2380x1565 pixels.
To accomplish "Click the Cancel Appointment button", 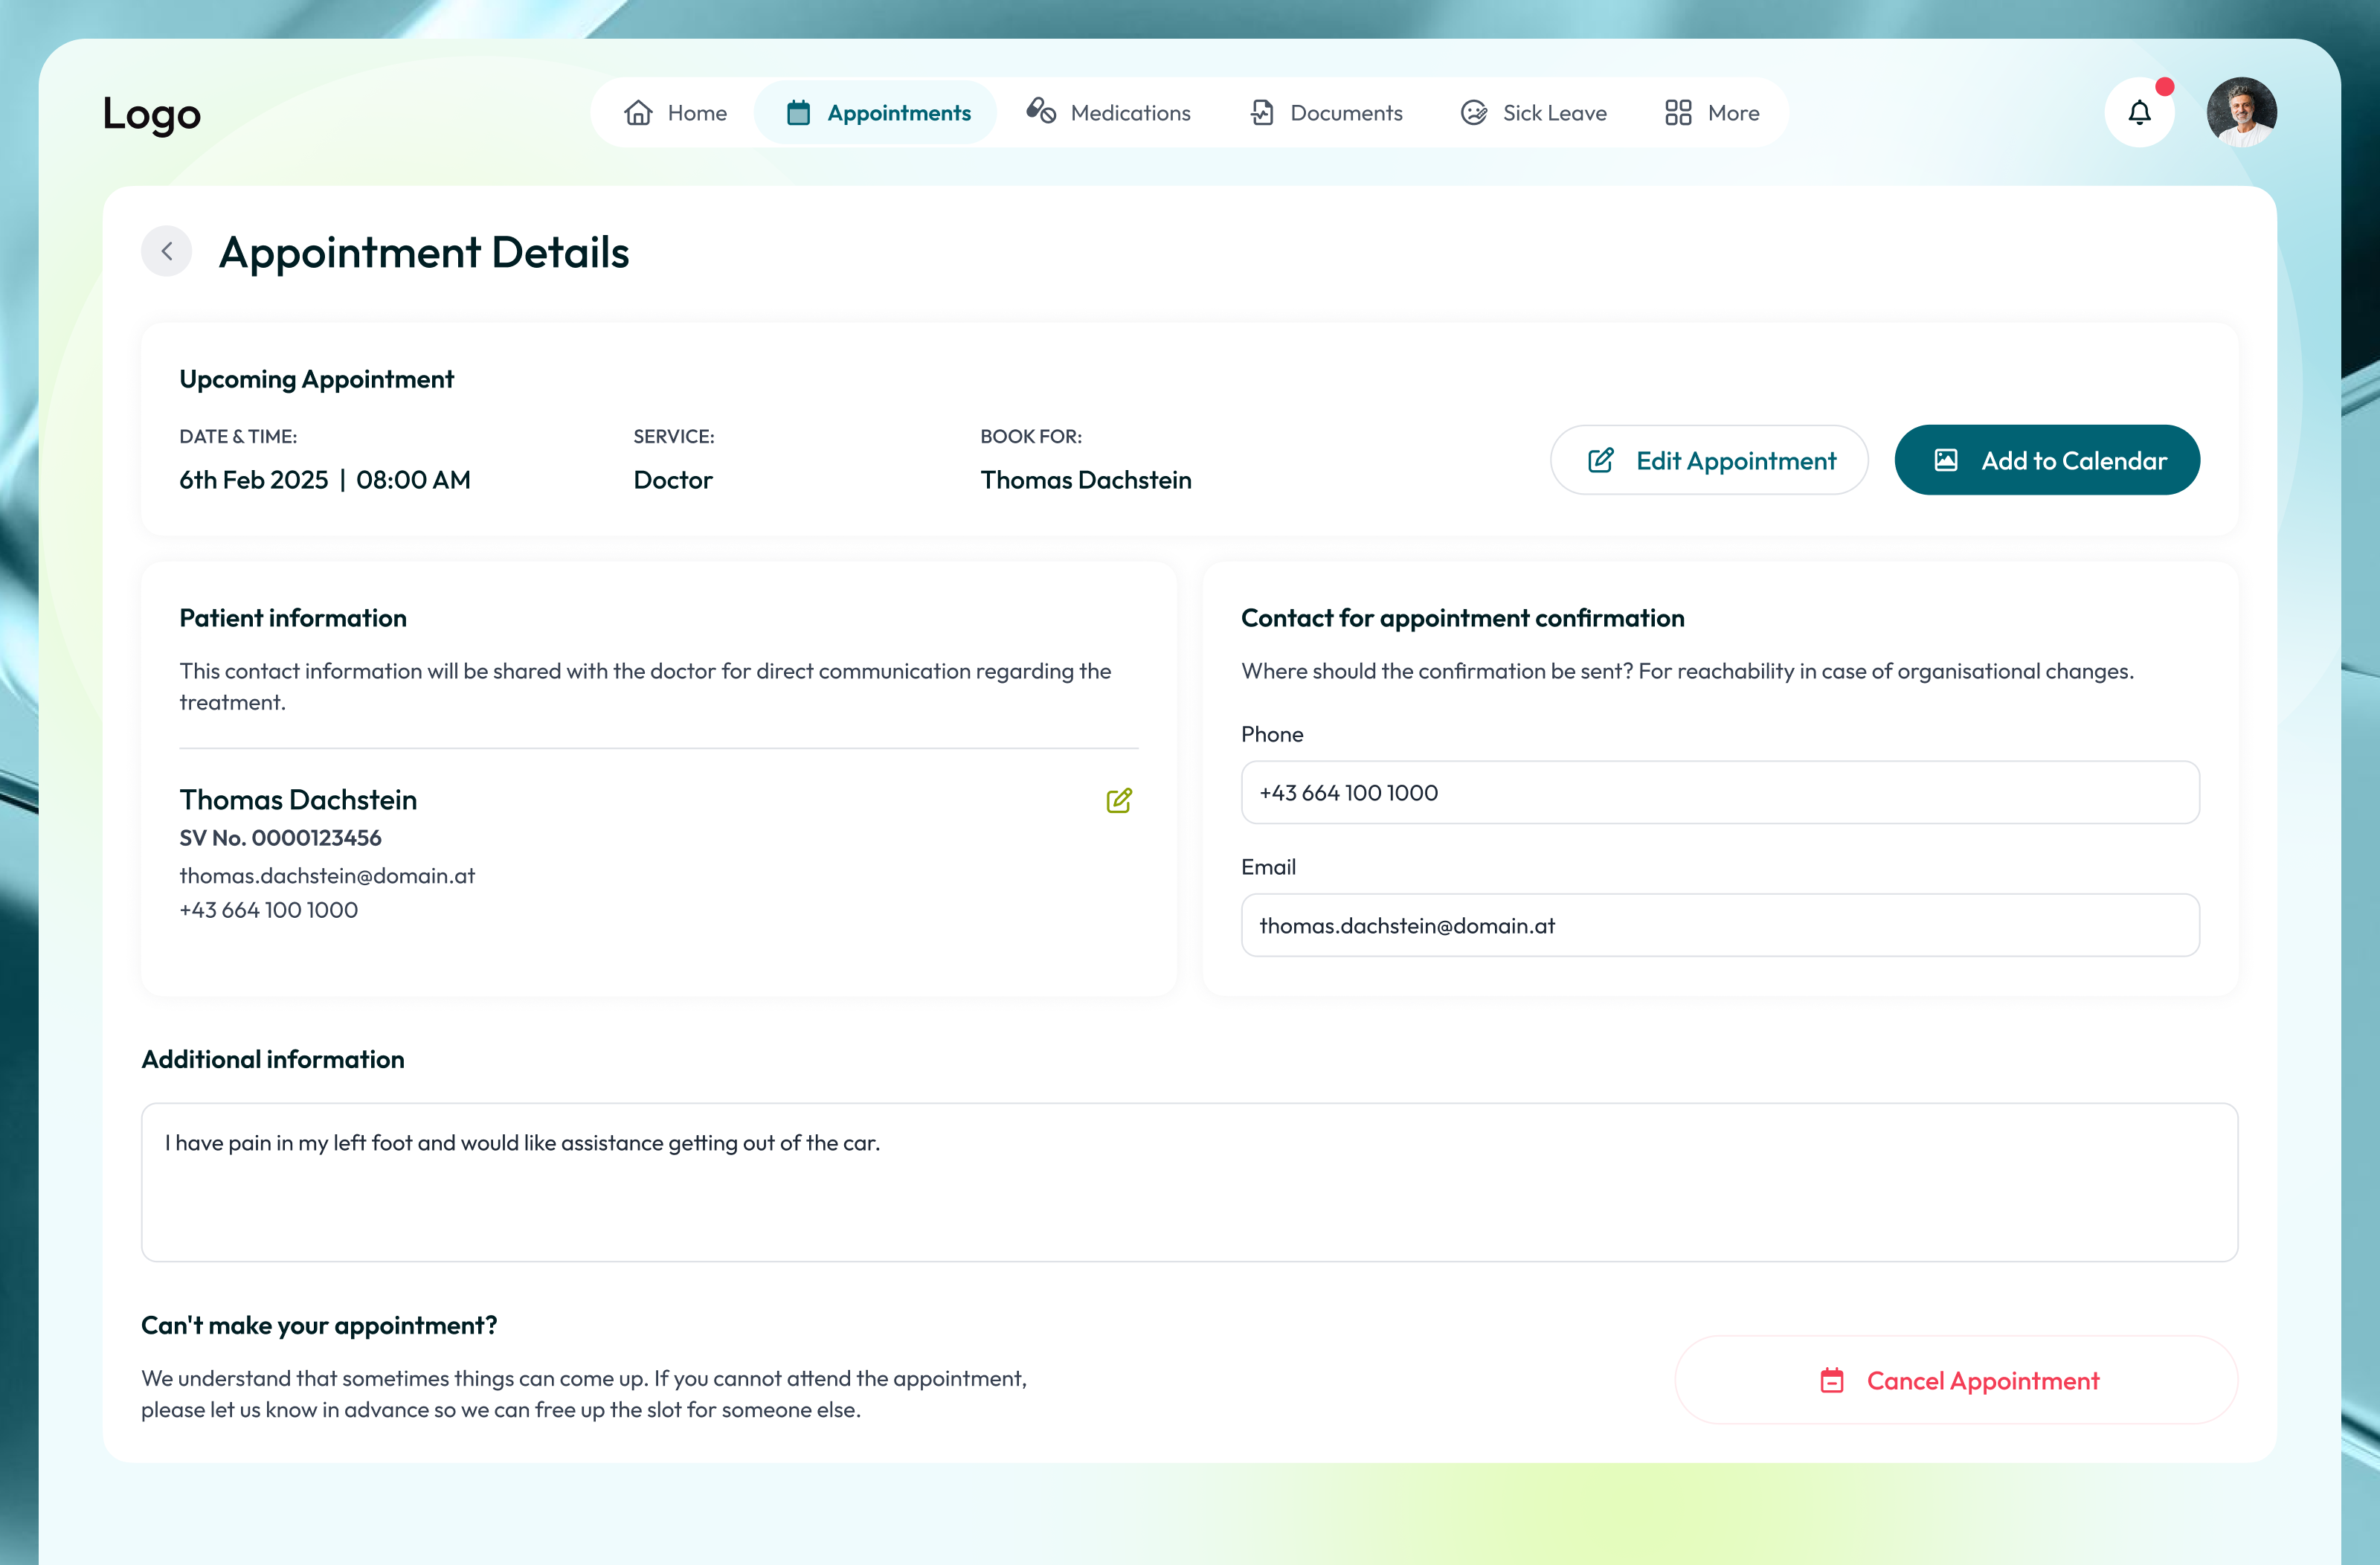I will (x=1956, y=1380).
